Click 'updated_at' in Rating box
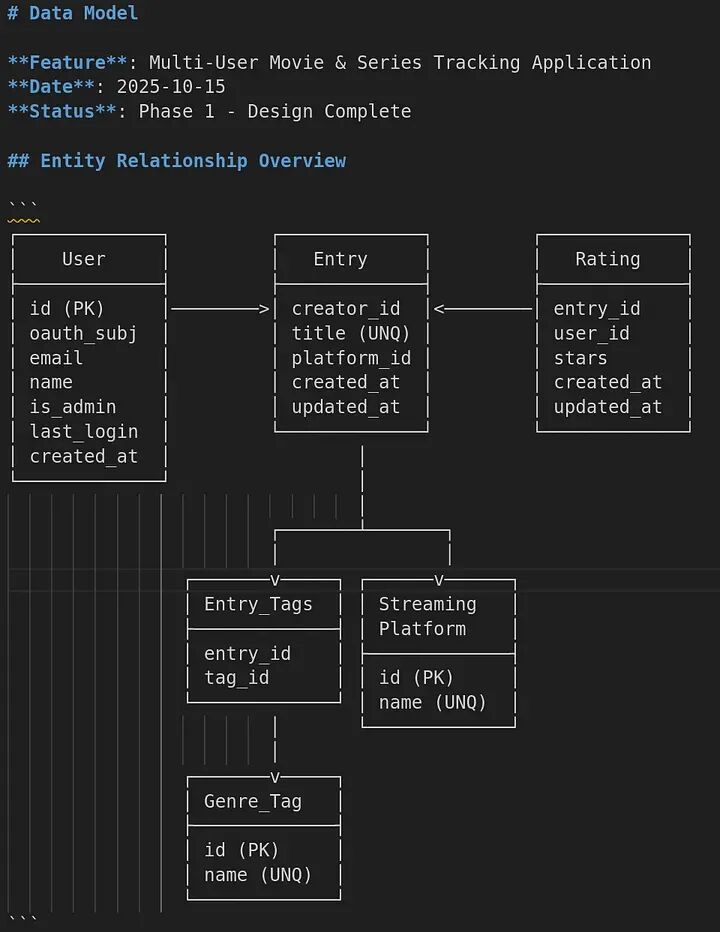The width and height of the screenshot is (720, 932). (608, 407)
